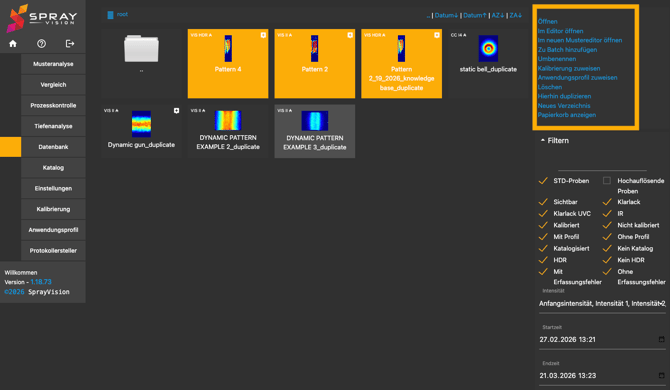
Task: Toggle the STD-Proben filter checkbox
Action: [543, 181]
